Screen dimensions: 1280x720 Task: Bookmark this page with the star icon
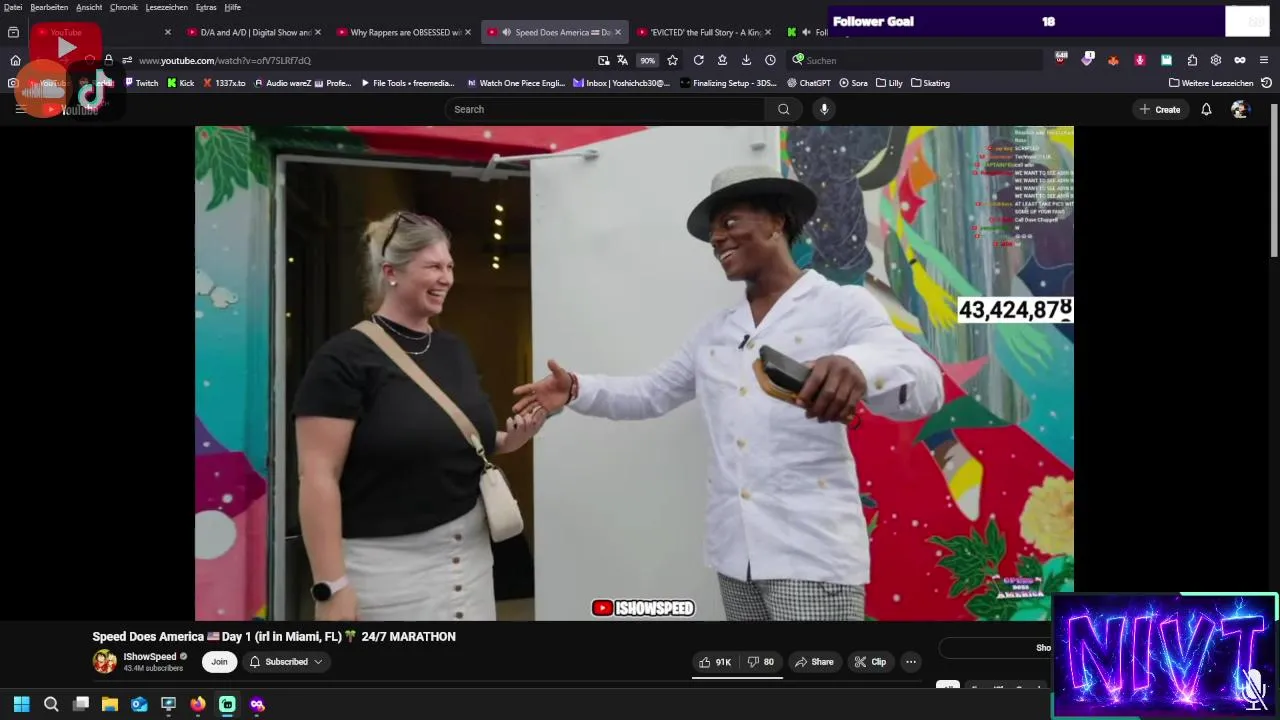click(x=673, y=60)
